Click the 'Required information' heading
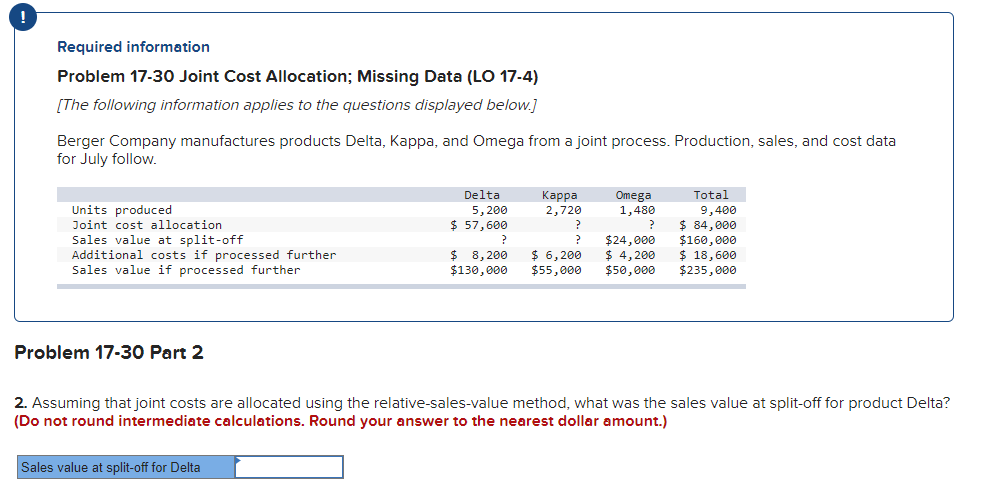This screenshot has height=488, width=989. click(134, 47)
